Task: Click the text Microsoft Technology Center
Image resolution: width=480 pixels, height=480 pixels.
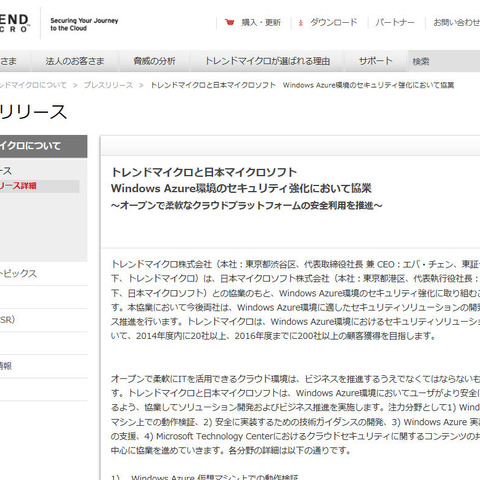Action: click(214, 436)
